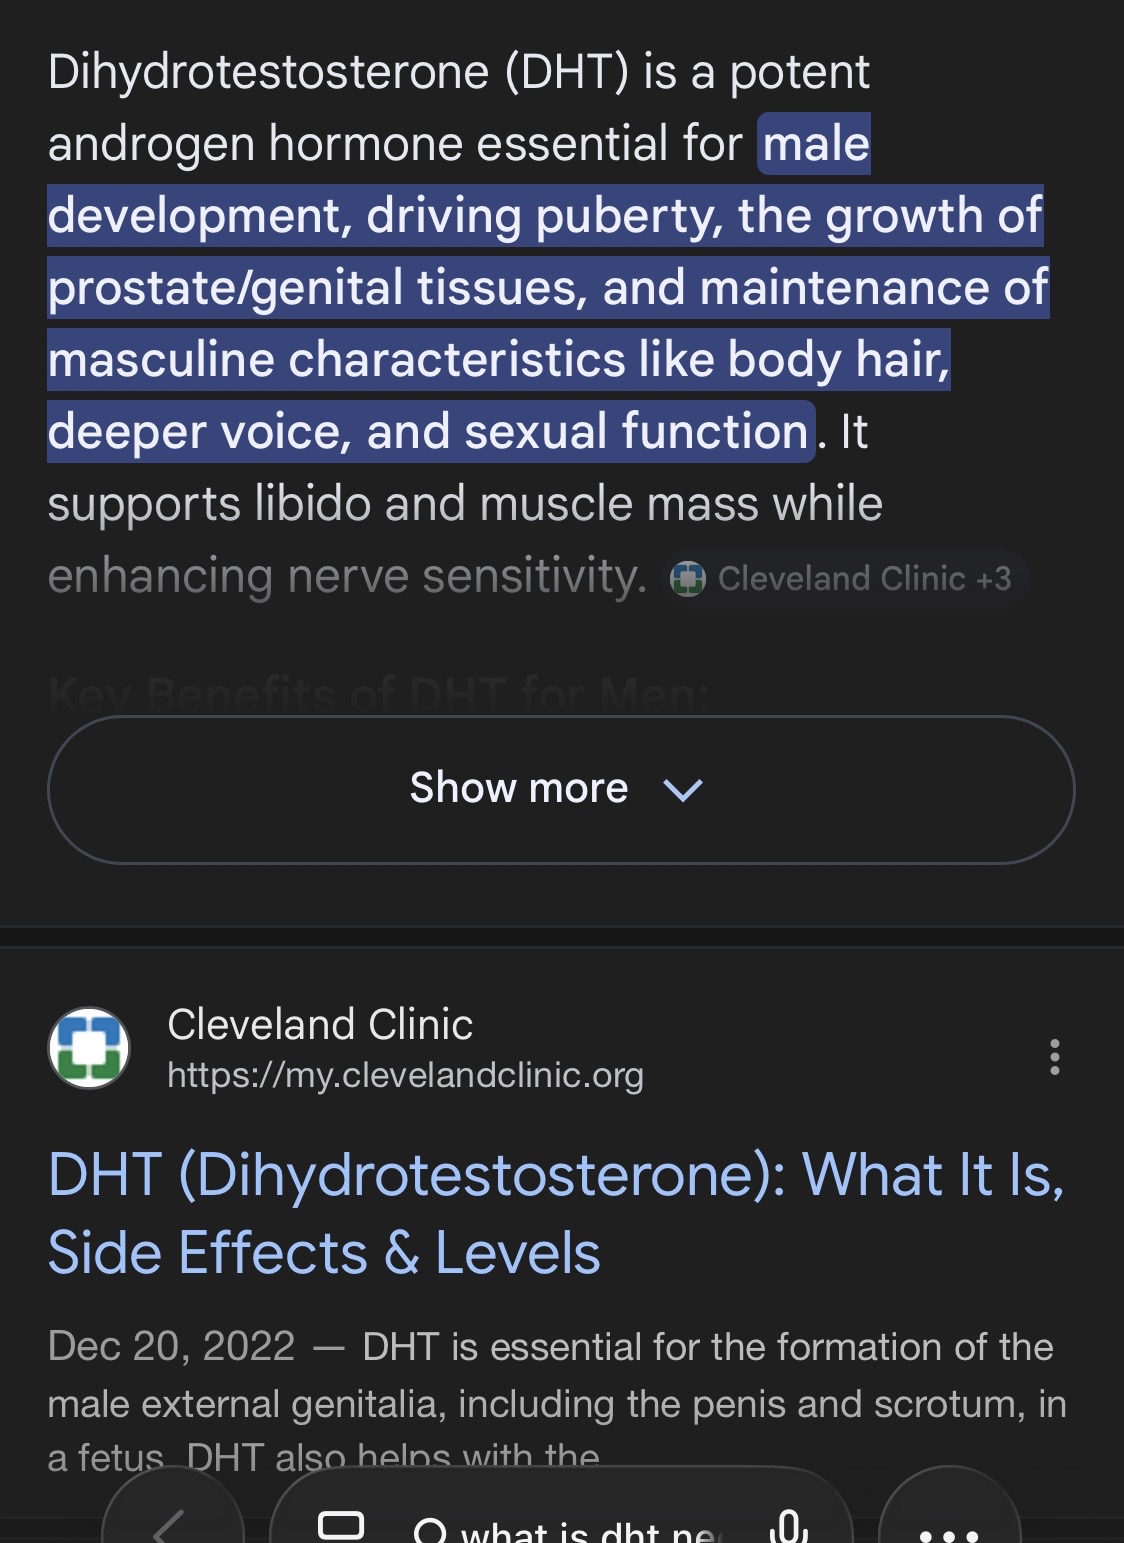Open the tabs overview icon
The height and width of the screenshot is (1543, 1124).
pos(341,1525)
